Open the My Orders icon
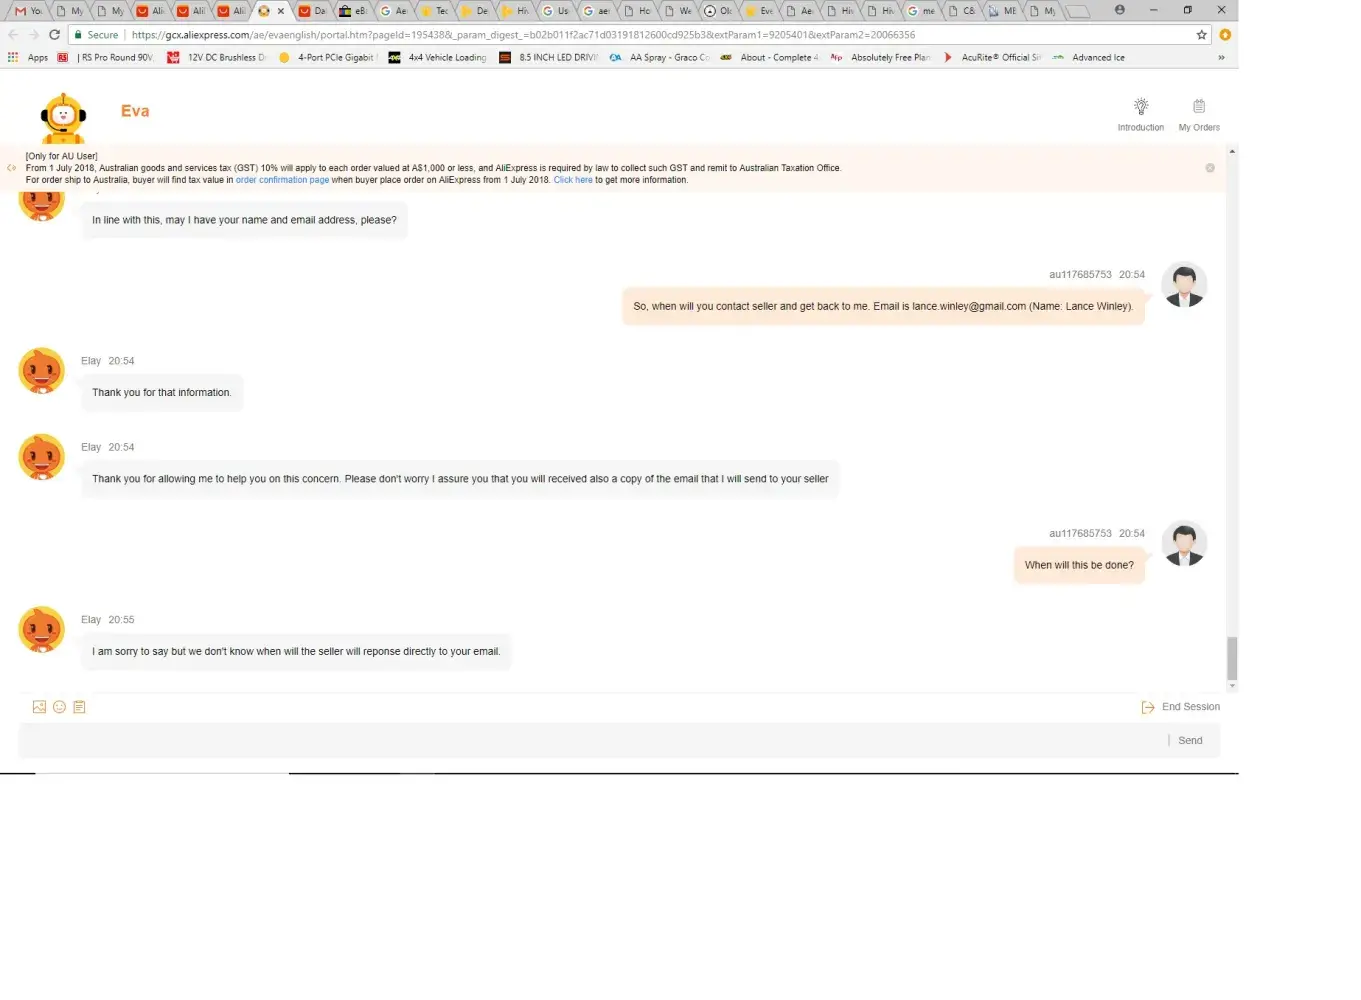Image resolution: width=1361 pixels, height=1000 pixels. point(1199,106)
